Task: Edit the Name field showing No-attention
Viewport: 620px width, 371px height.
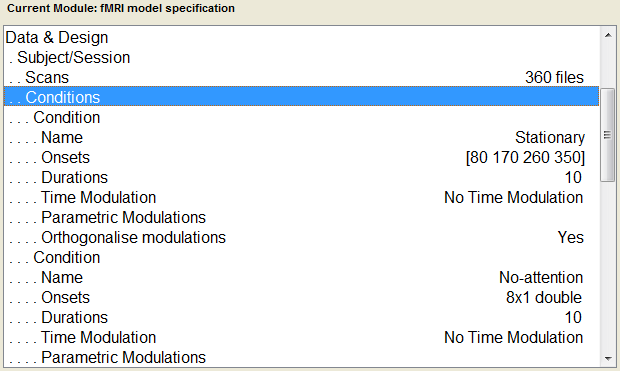Action: click(x=302, y=277)
